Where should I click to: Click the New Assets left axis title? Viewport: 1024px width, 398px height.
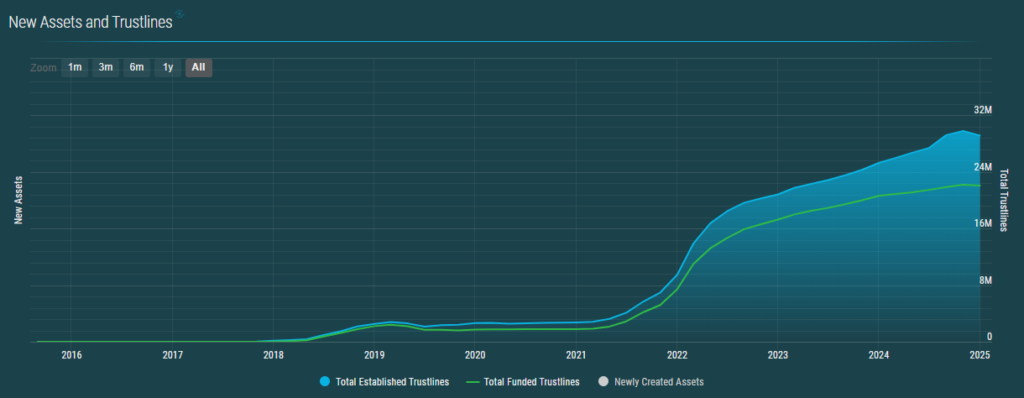point(19,200)
